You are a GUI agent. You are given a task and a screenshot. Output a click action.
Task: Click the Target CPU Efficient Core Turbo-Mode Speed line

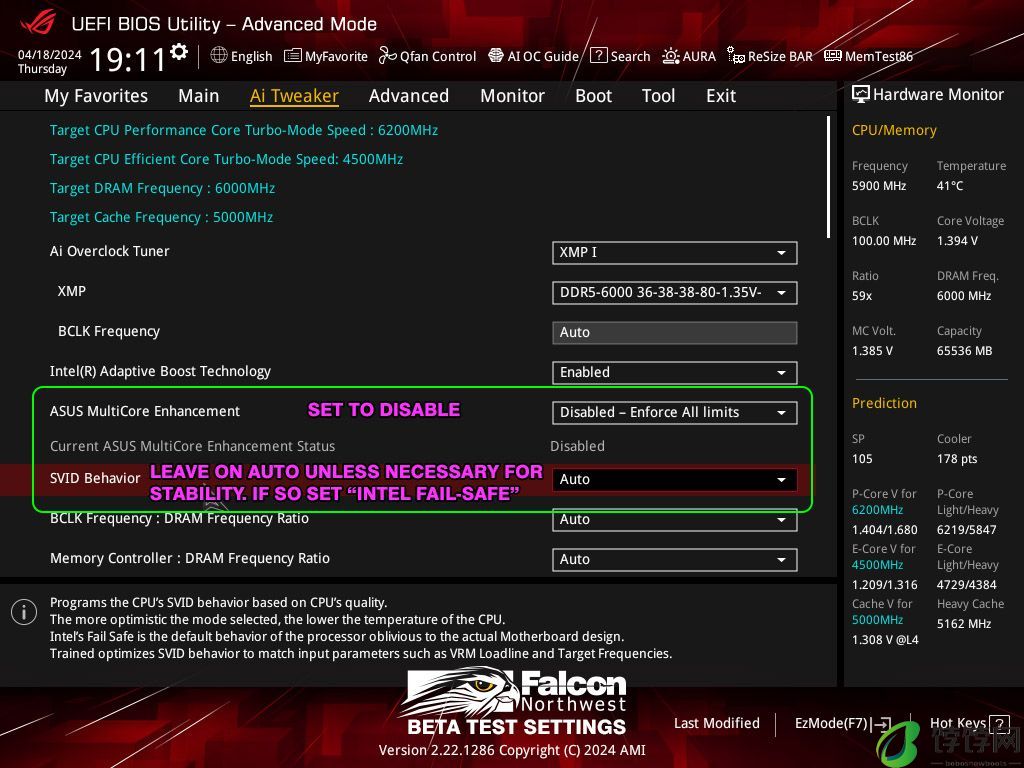pyautogui.click(x=226, y=159)
